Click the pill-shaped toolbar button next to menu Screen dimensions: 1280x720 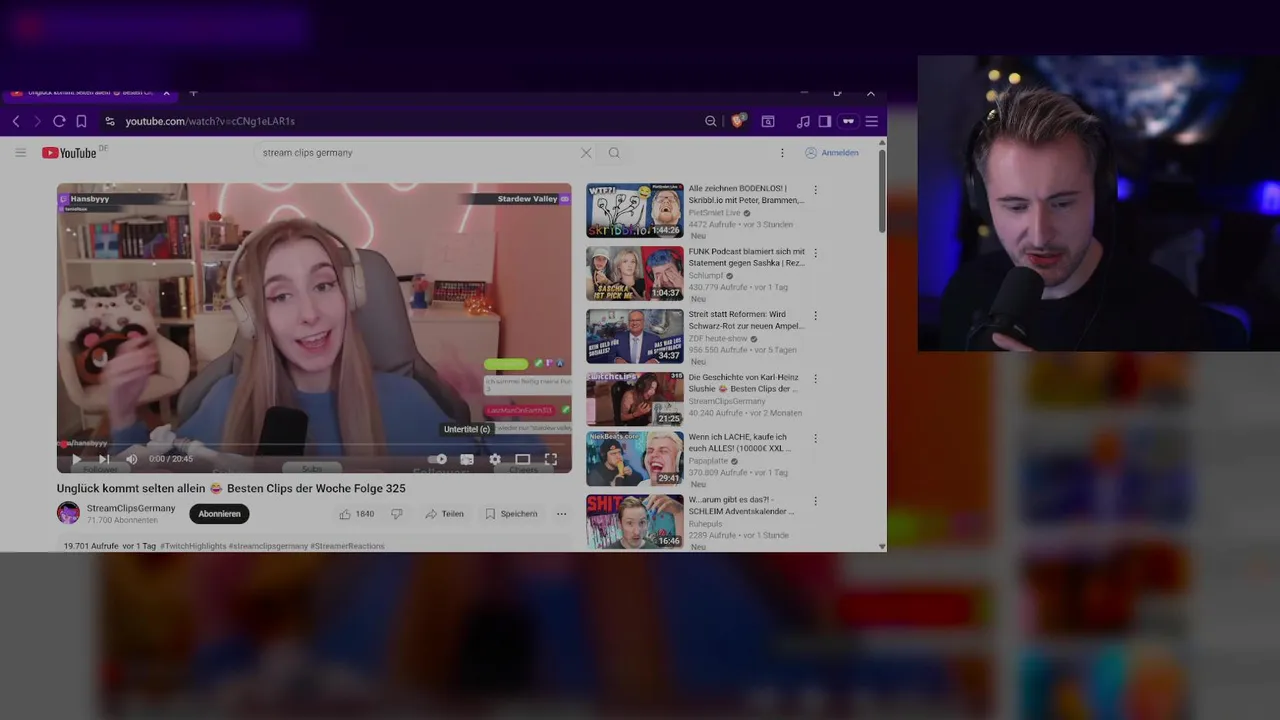pos(848,121)
